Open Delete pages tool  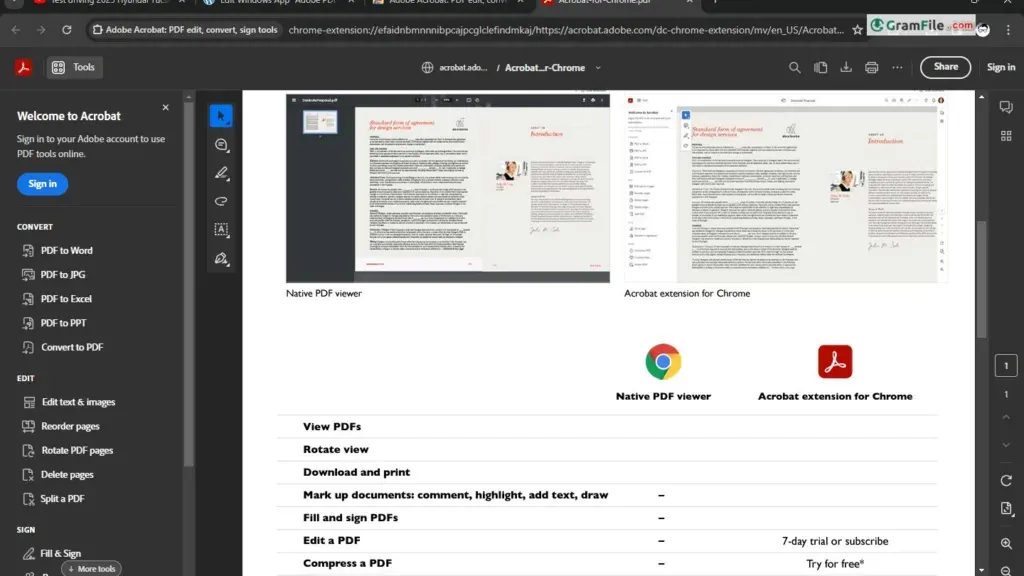point(57,475)
